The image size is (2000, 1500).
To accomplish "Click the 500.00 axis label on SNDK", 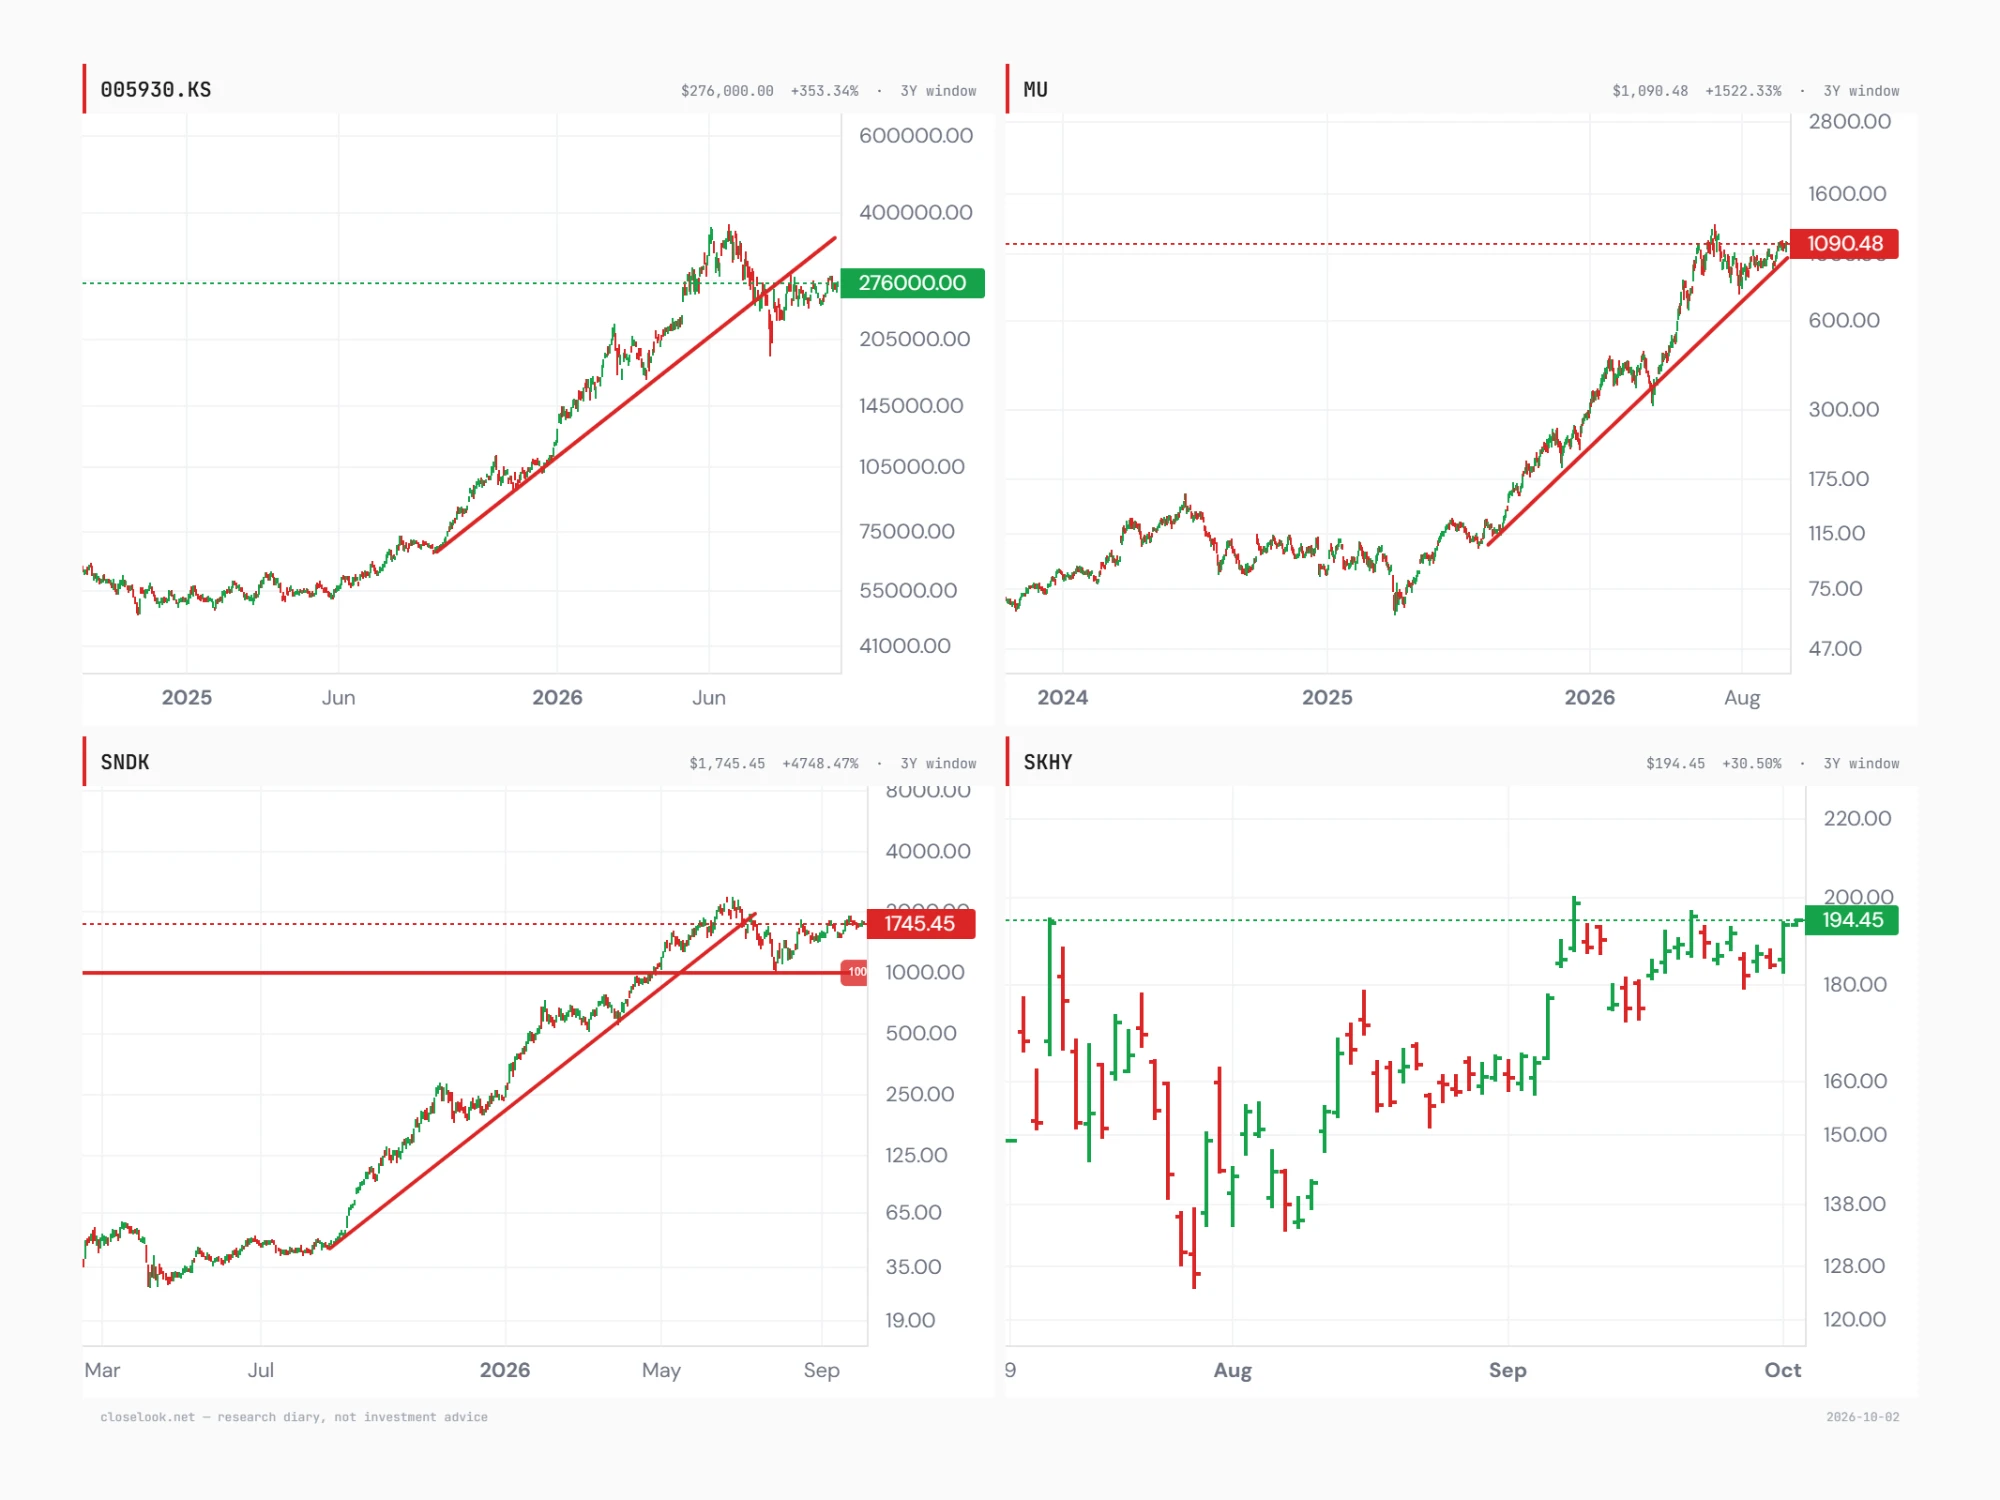I will point(921,1034).
